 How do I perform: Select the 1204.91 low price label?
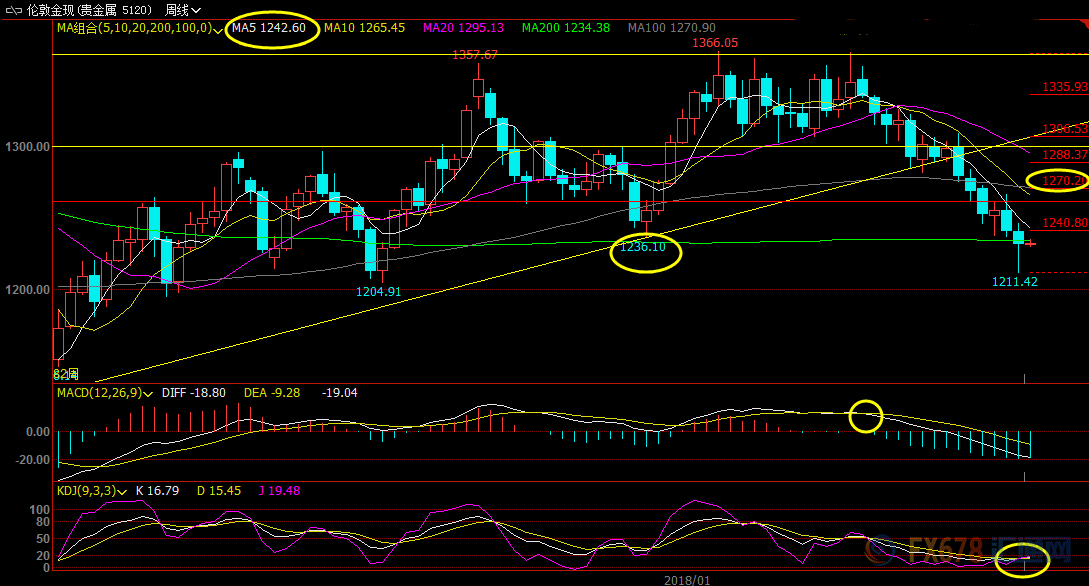[378, 292]
